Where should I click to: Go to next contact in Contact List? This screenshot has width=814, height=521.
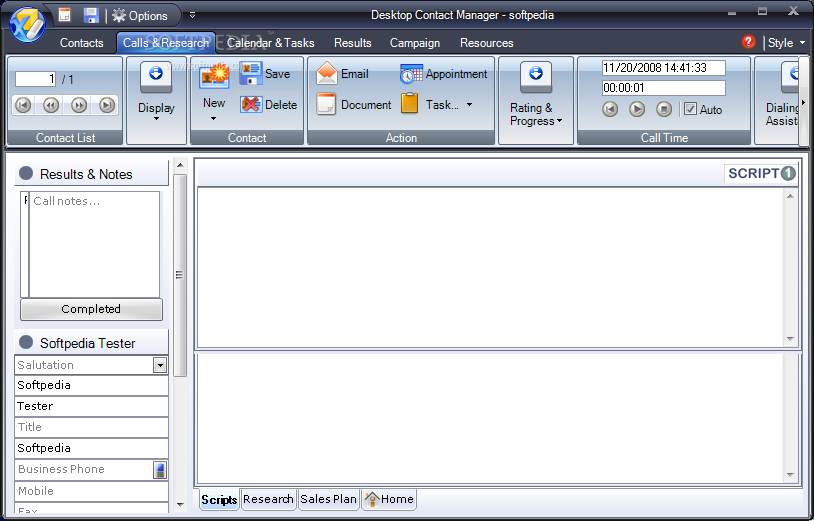point(79,105)
